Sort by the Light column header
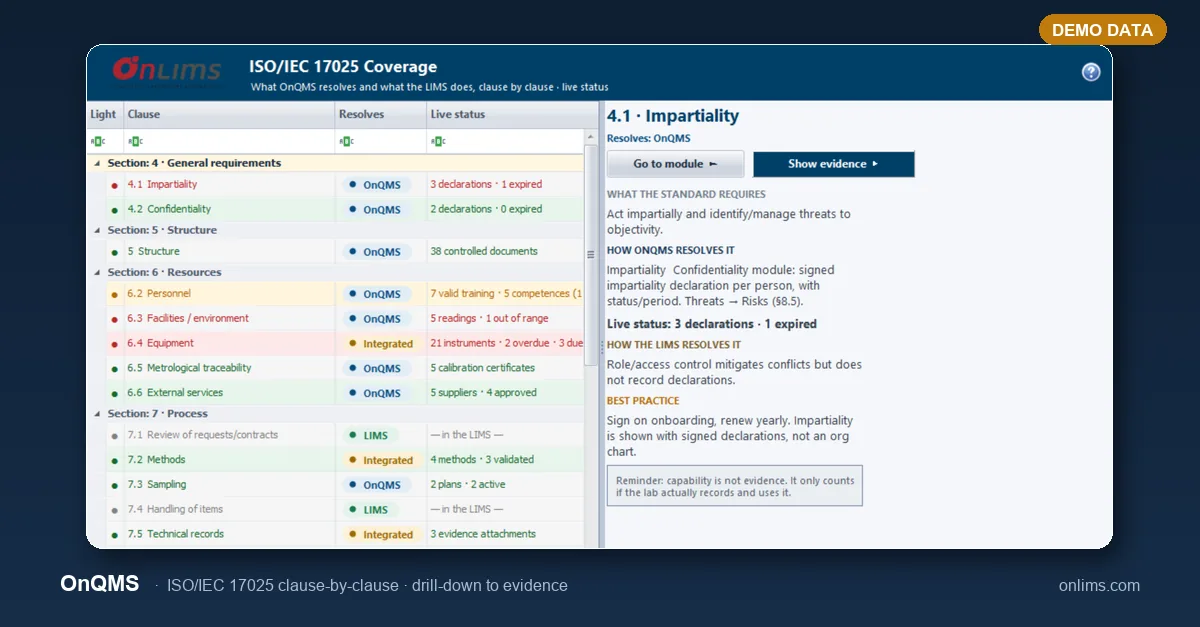Viewport: 1200px width, 627px height. pyautogui.click(x=105, y=114)
